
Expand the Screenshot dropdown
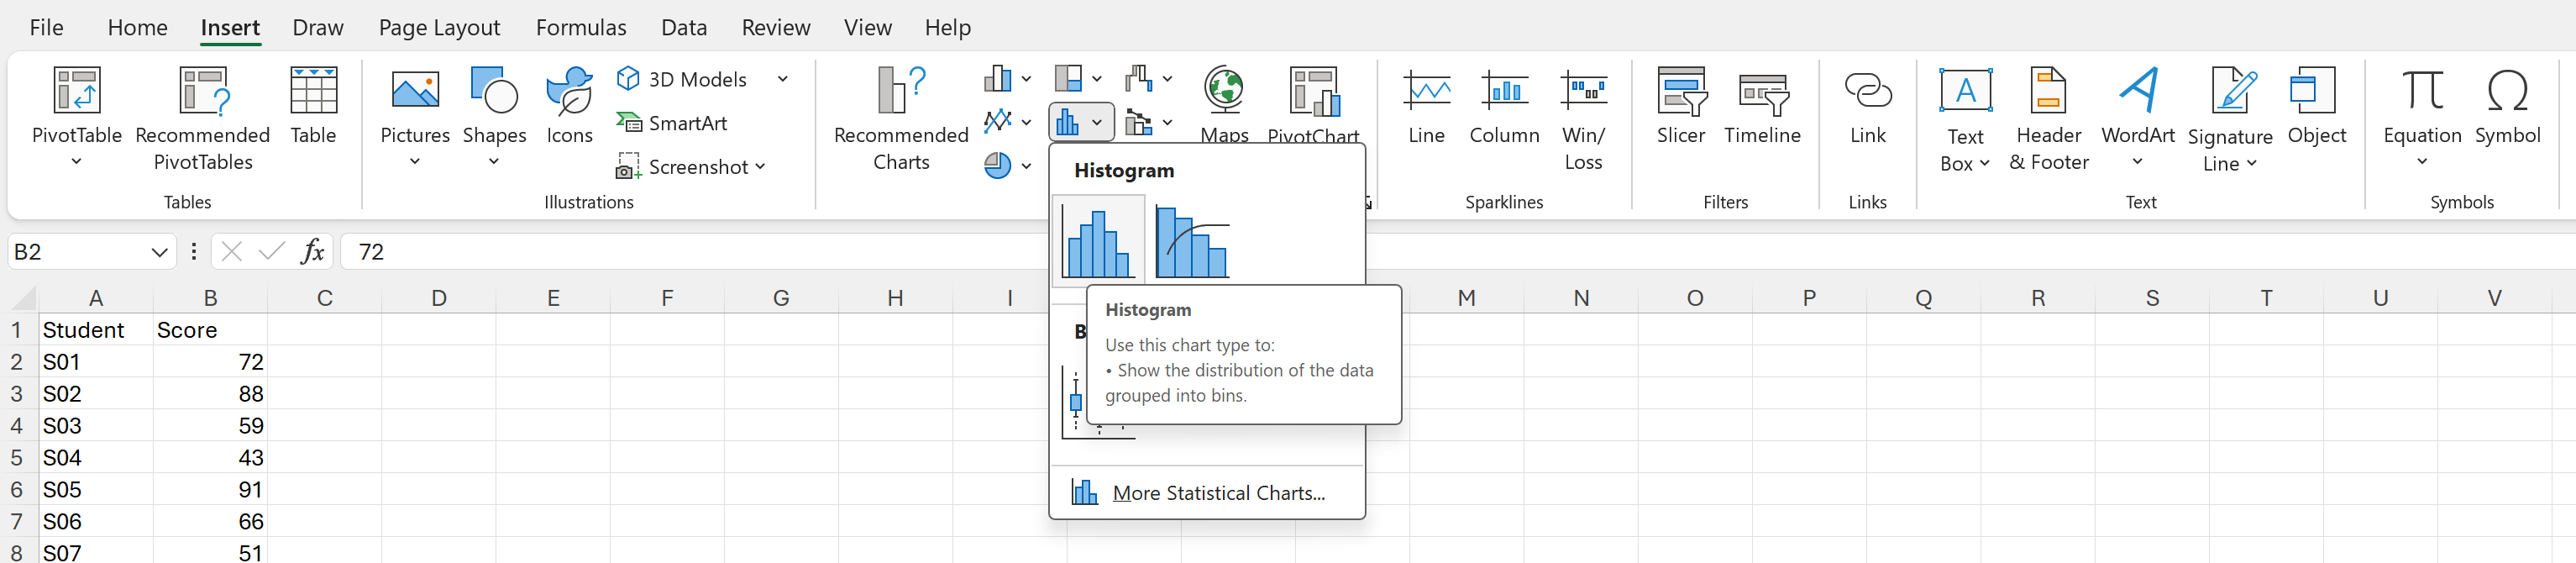[761, 167]
